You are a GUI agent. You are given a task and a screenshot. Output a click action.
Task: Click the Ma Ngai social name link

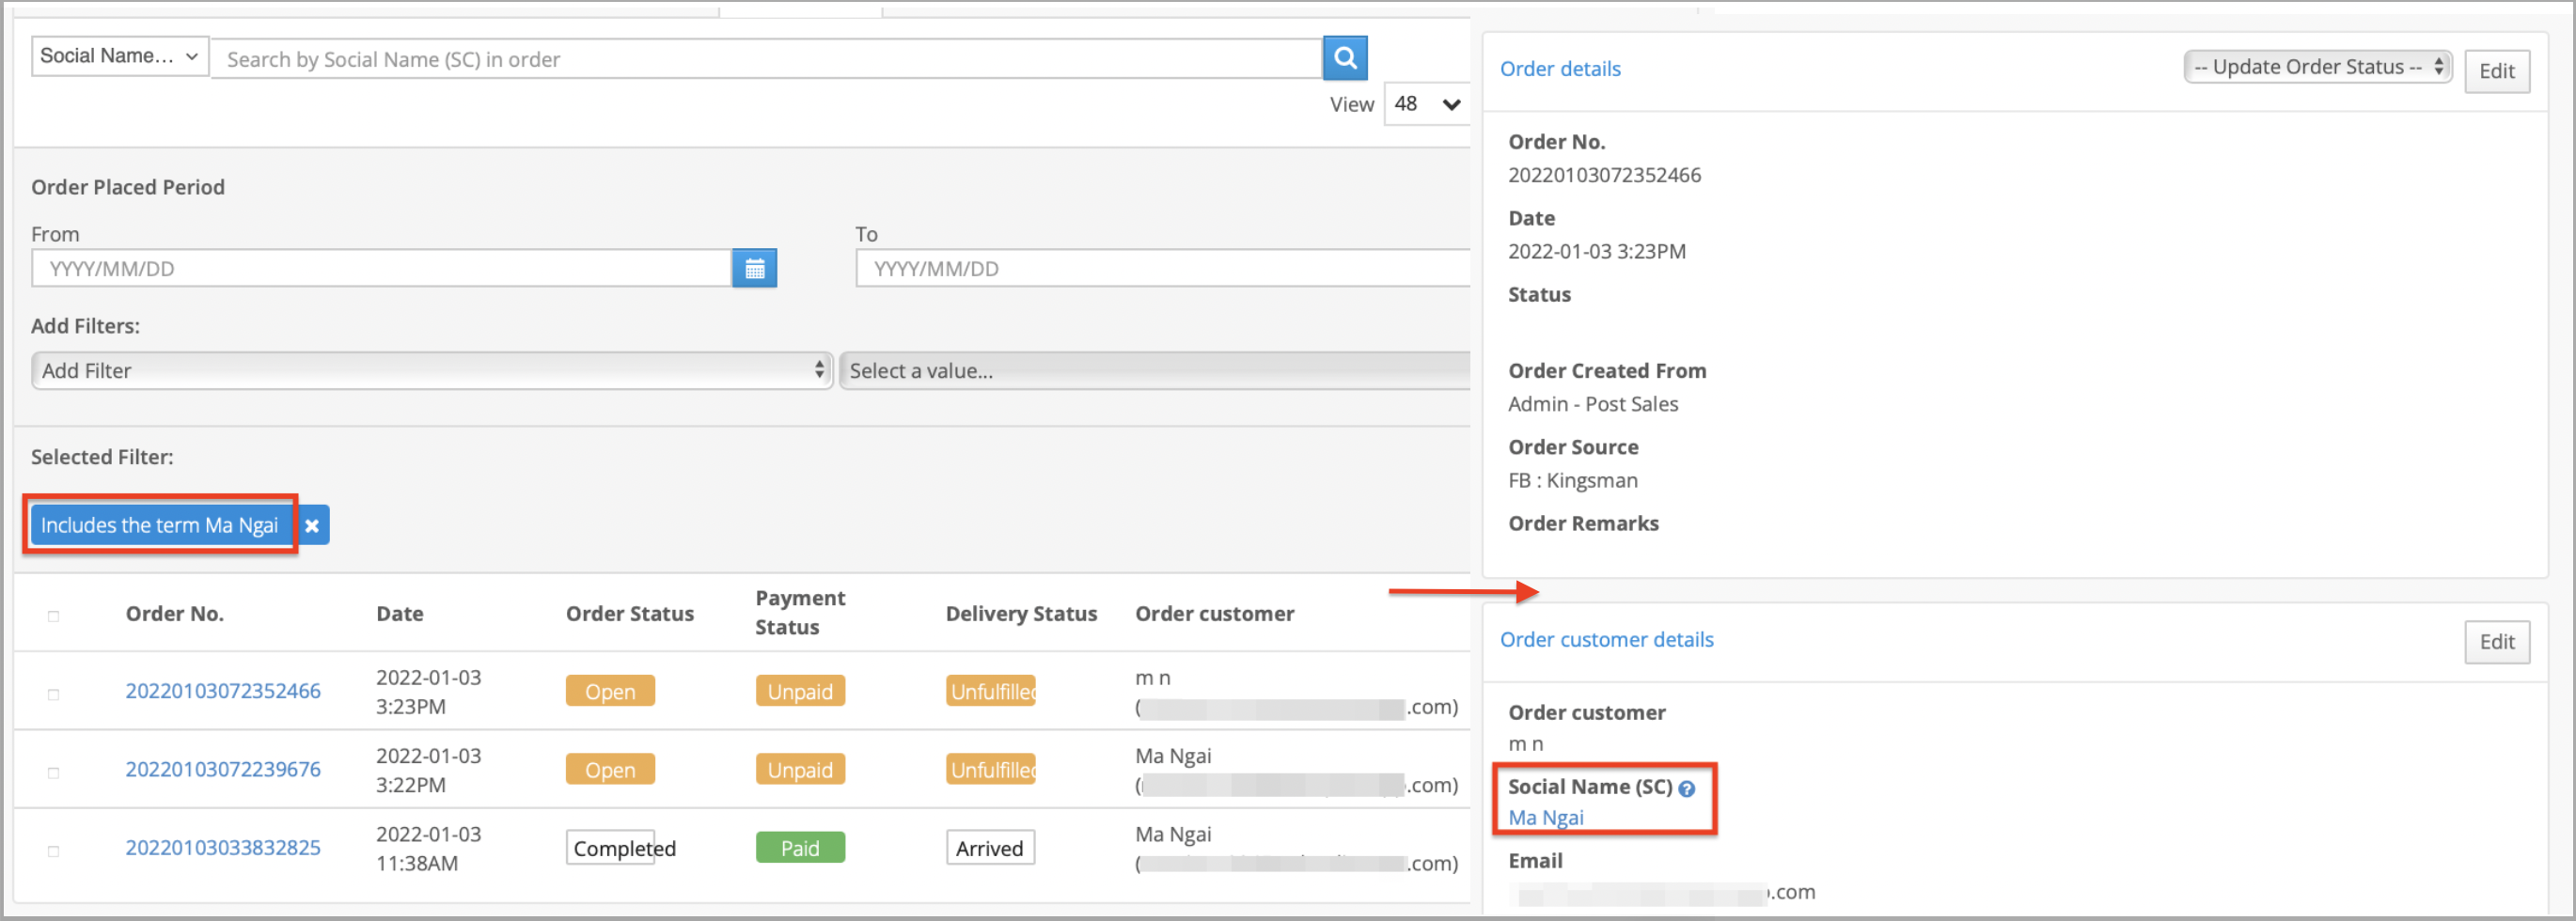[1545, 817]
